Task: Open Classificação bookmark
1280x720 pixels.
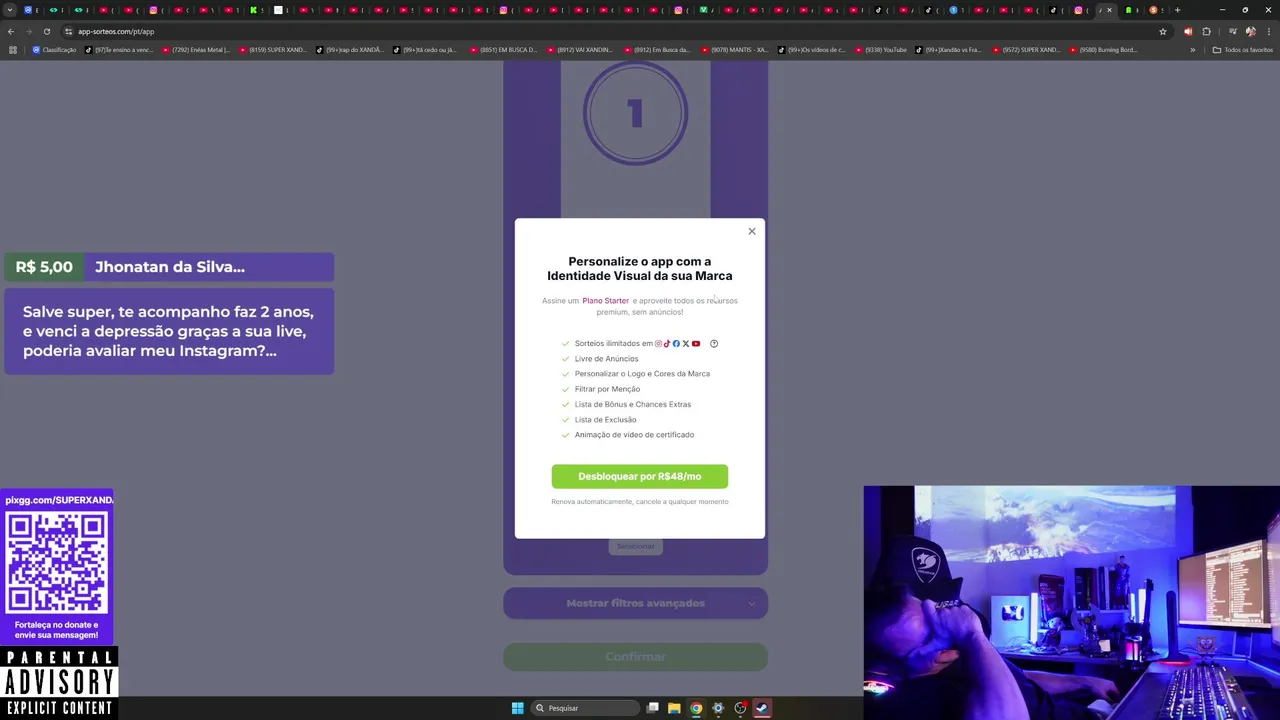Action: tap(54, 49)
